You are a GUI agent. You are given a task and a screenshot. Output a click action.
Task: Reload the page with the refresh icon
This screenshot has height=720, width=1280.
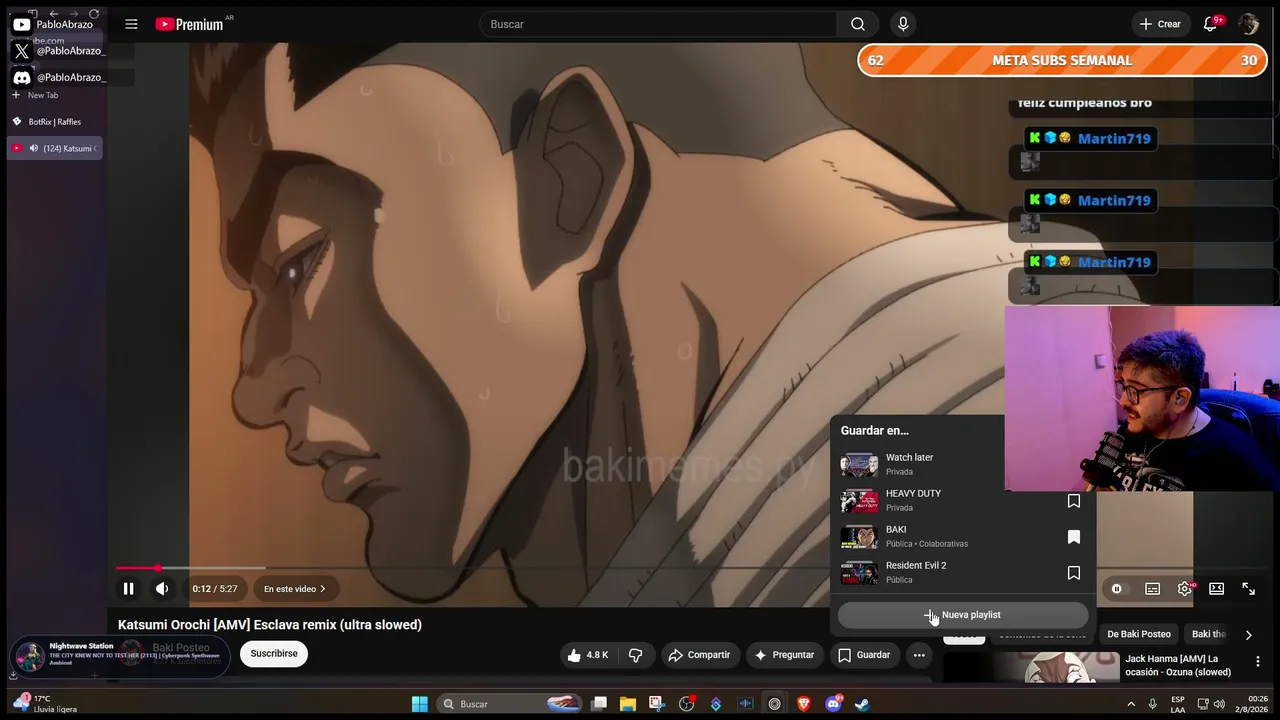point(94,14)
